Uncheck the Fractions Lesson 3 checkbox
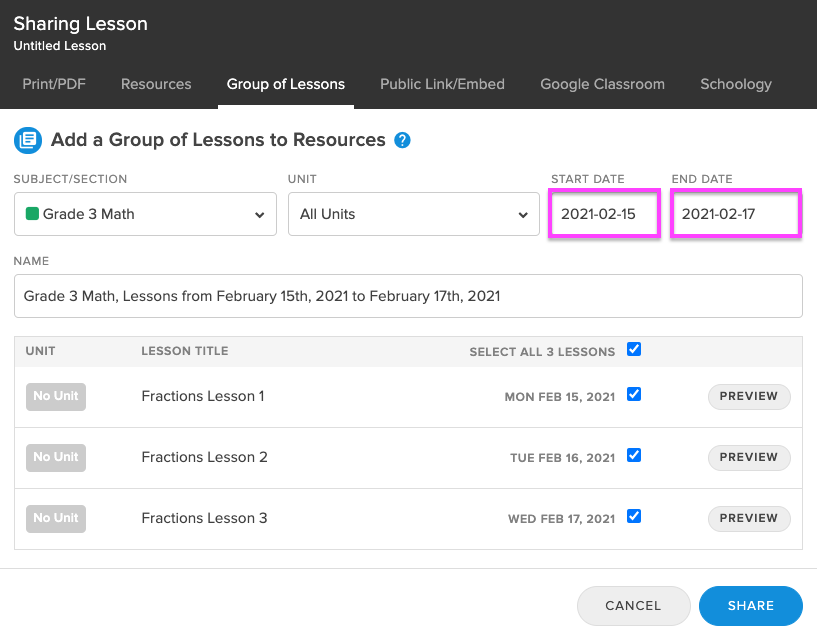The height and width of the screenshot is (641, 817). click(x=634, y=516)
